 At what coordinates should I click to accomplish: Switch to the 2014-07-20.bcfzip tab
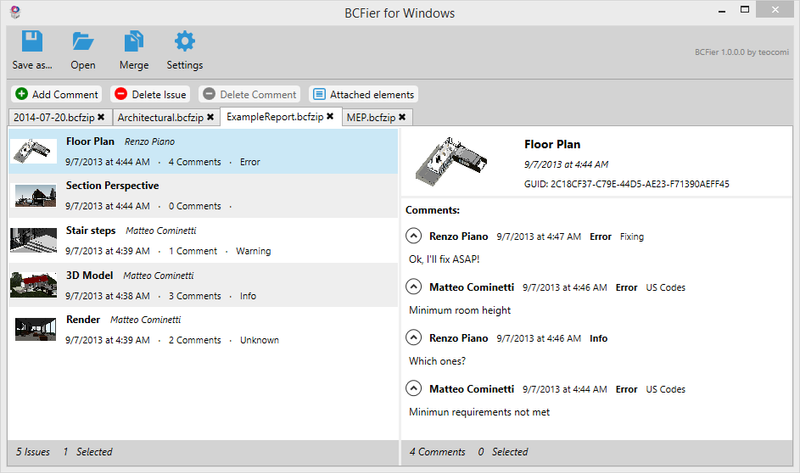51,117
